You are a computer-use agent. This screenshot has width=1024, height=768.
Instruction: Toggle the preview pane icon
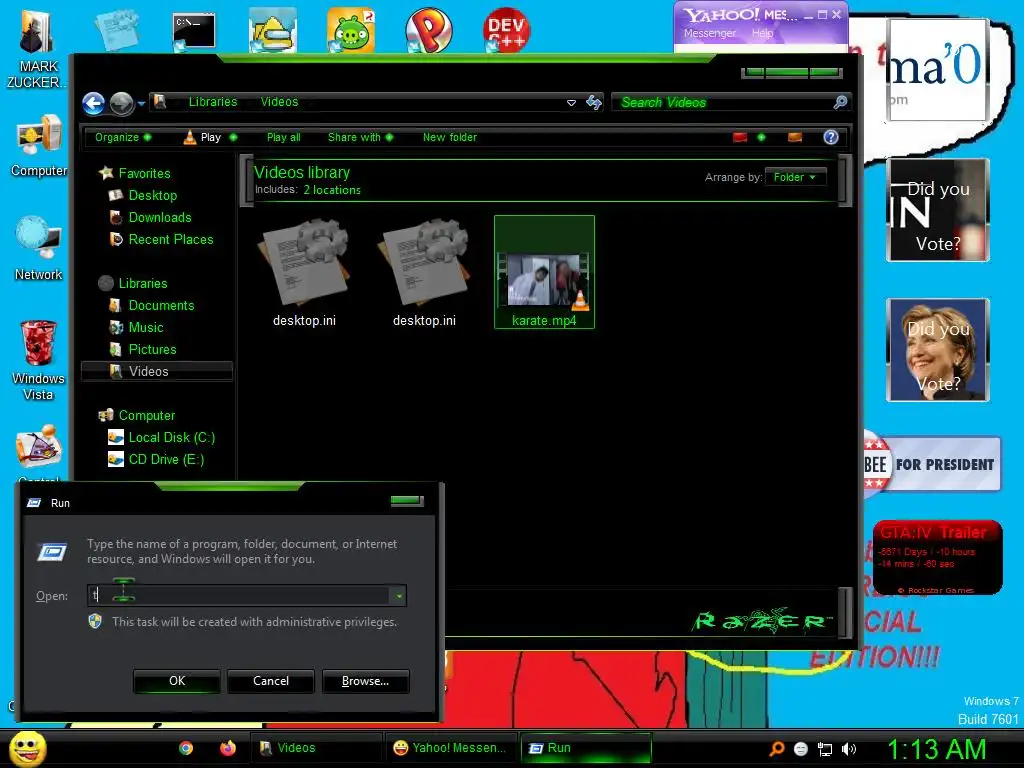coord(795,137)
